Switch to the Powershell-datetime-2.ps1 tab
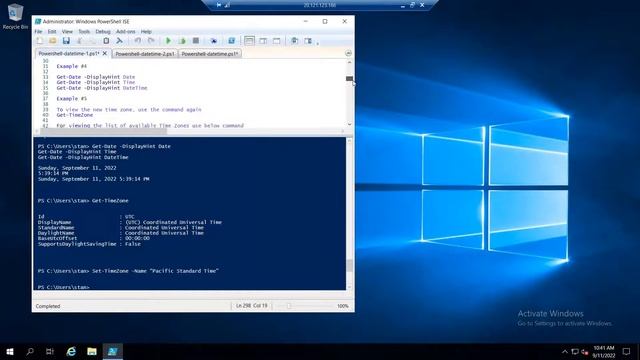Screen dimensions: 640x360 pos(145,54)
